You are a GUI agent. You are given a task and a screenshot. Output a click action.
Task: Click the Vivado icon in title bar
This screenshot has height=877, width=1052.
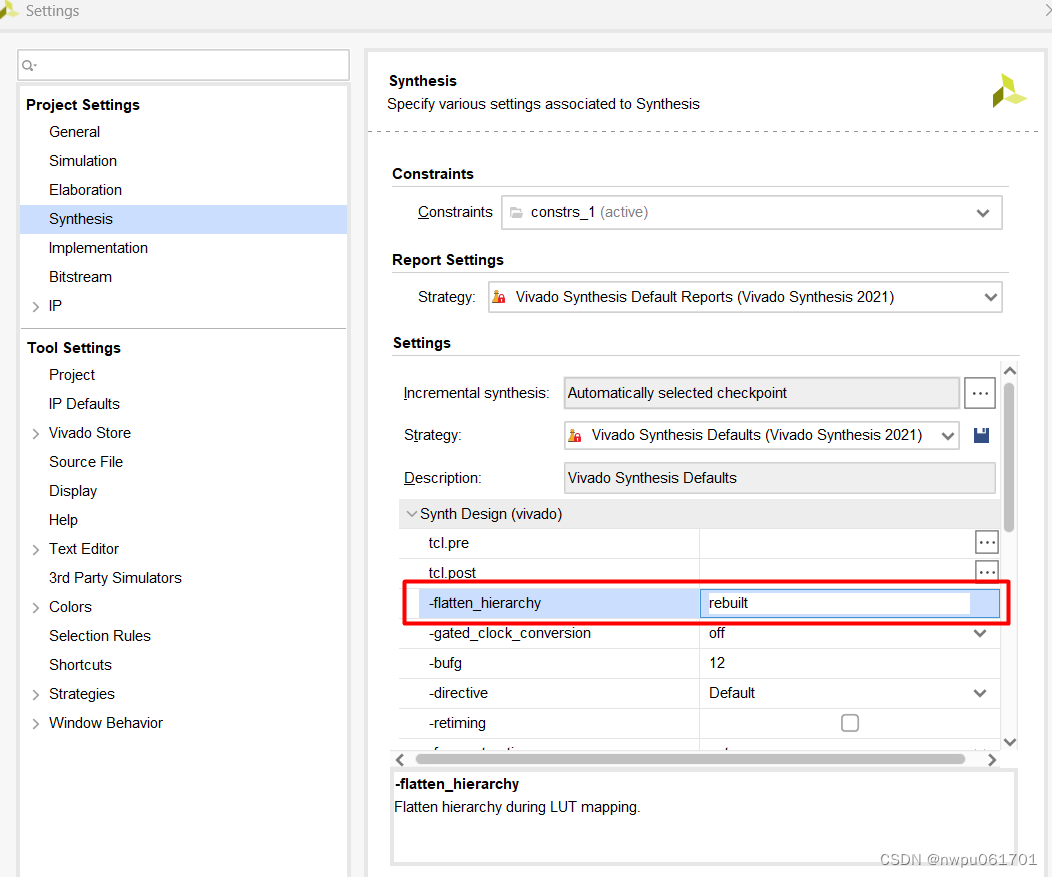8,9
